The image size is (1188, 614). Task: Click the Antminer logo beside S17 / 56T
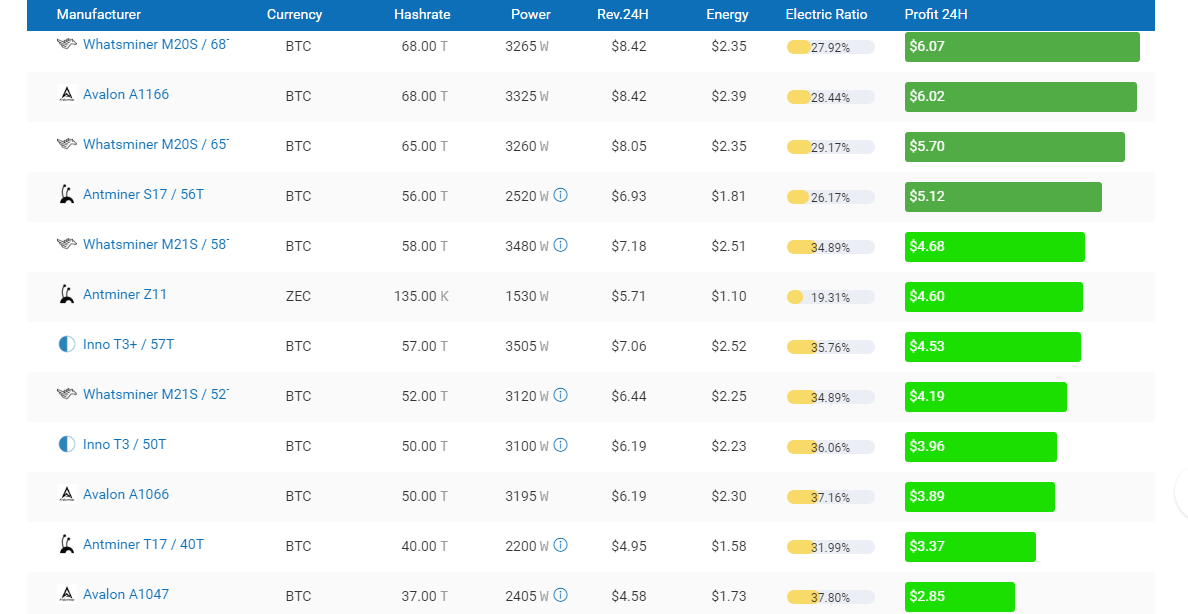pyautogui.click(x=67, y=194)
